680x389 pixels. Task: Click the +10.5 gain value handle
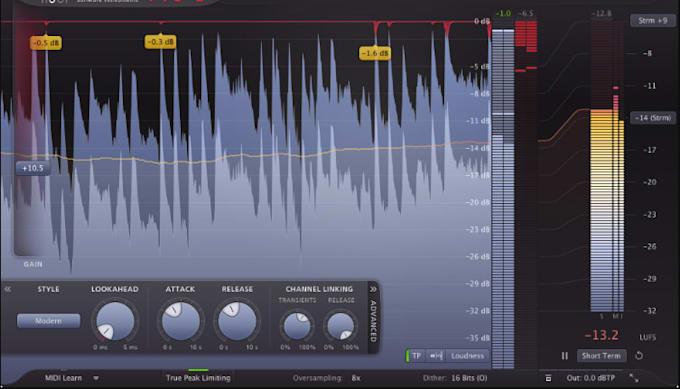click(x=33, y=168)
